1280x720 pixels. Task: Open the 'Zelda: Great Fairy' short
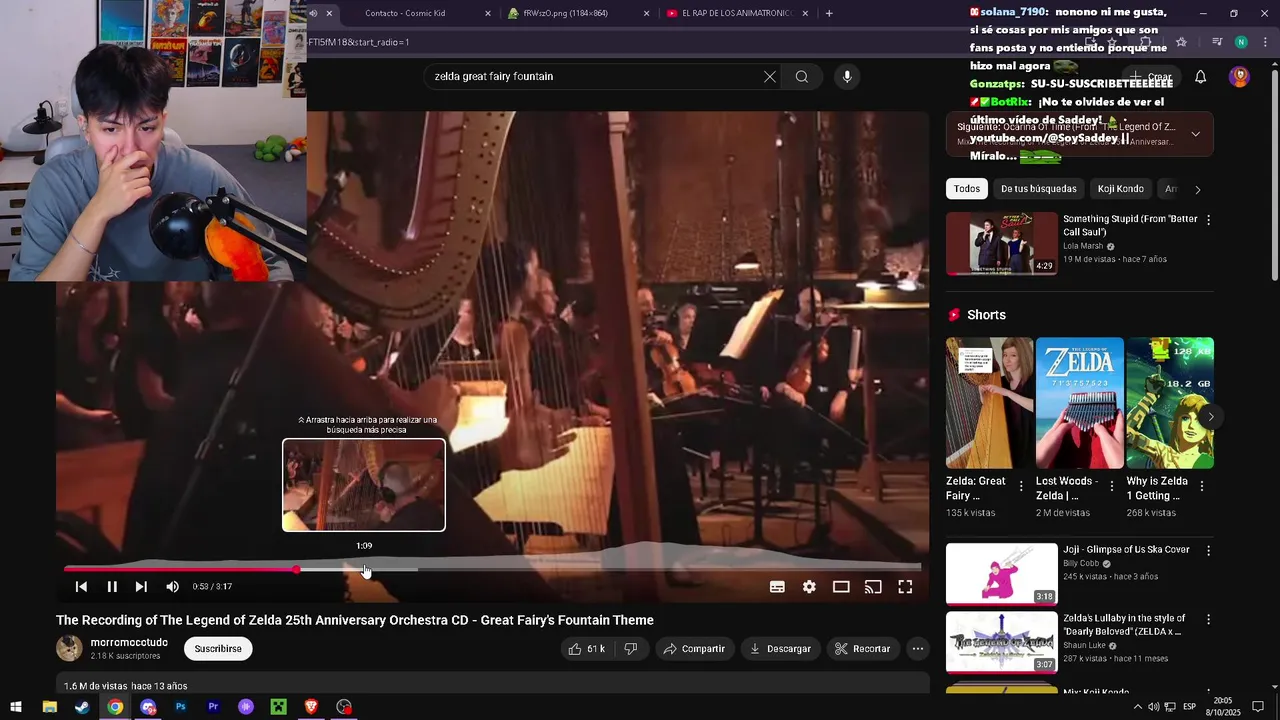point(990,403)
